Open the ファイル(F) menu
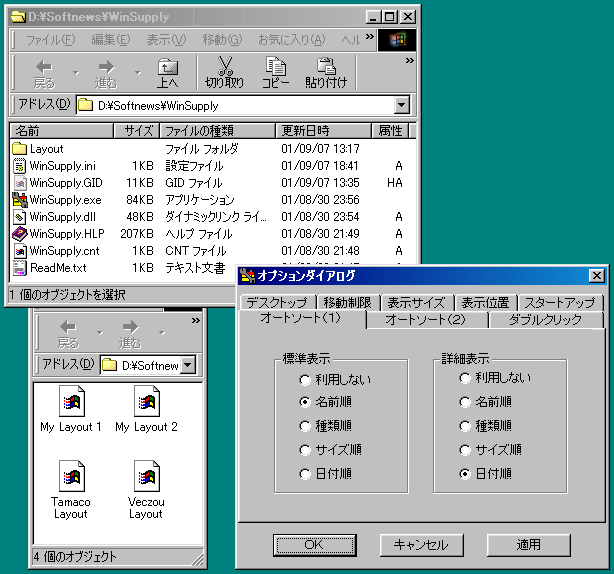 click(x=51, y=40)
